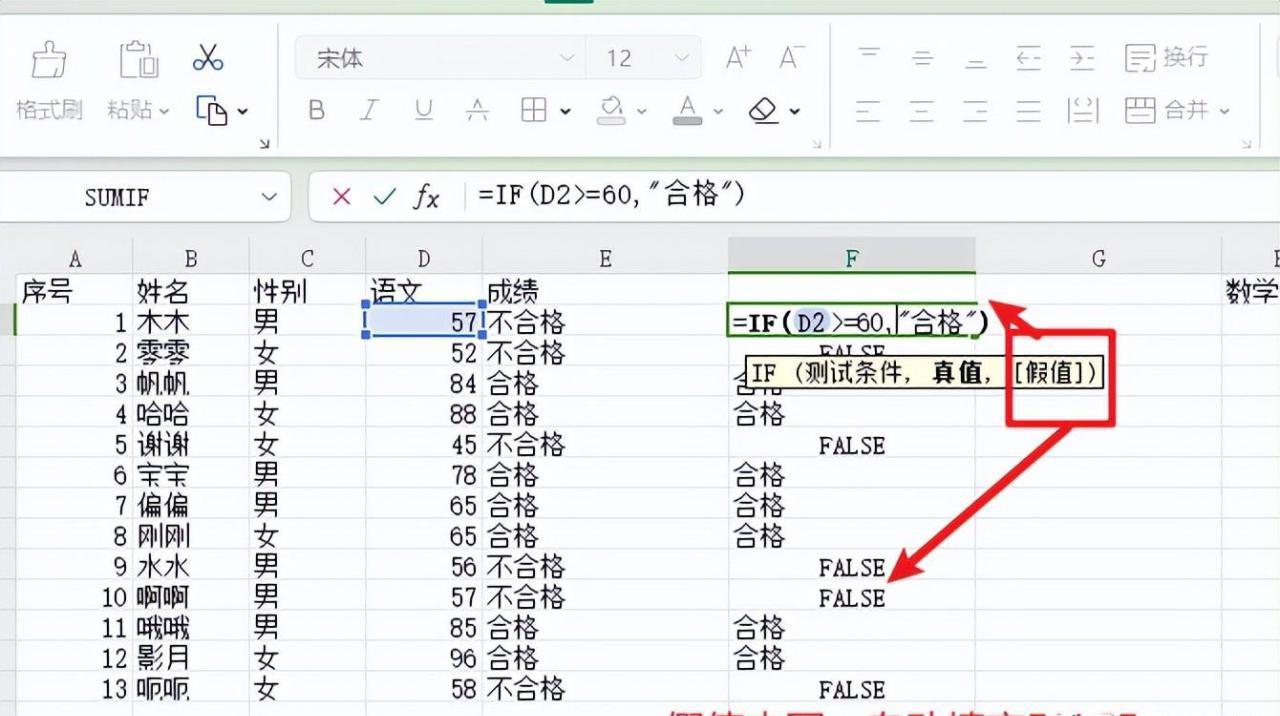Click the score cell with 84
Image resolution: width=1280 pixels, height=716 pixels.
coord(424,383)
